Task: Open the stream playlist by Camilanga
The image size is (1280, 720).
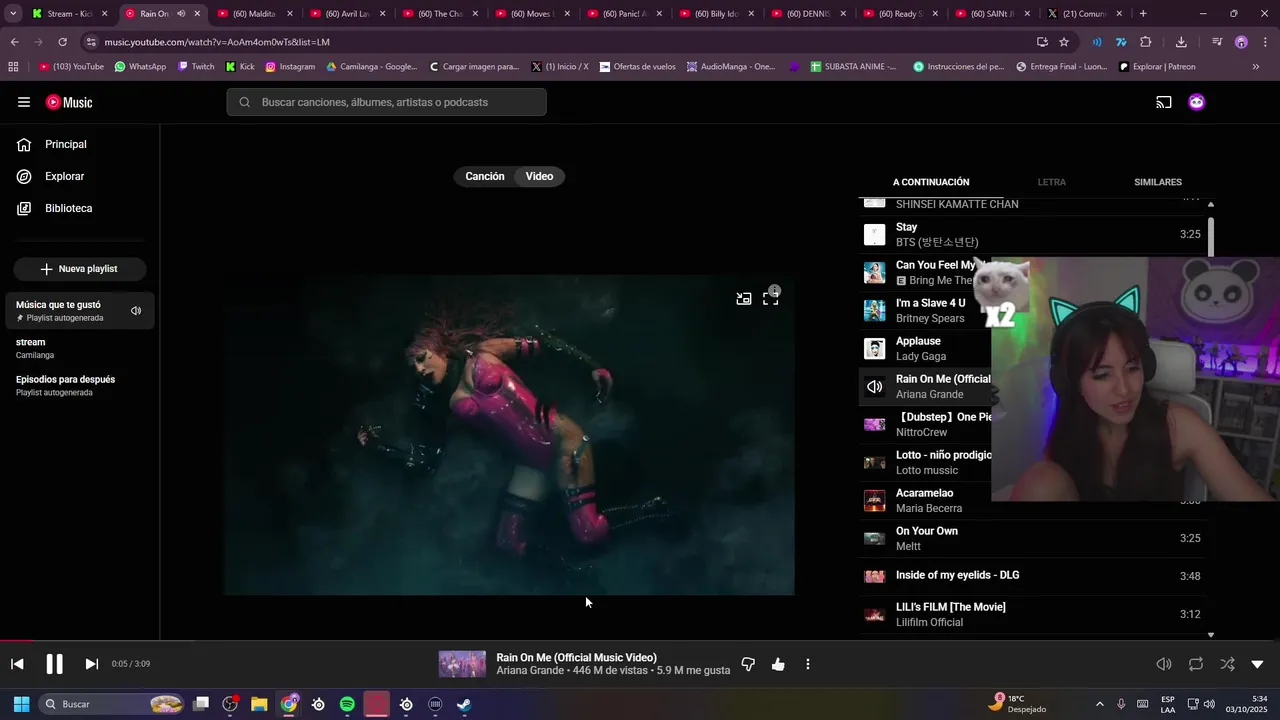Action: coord(80,348)
